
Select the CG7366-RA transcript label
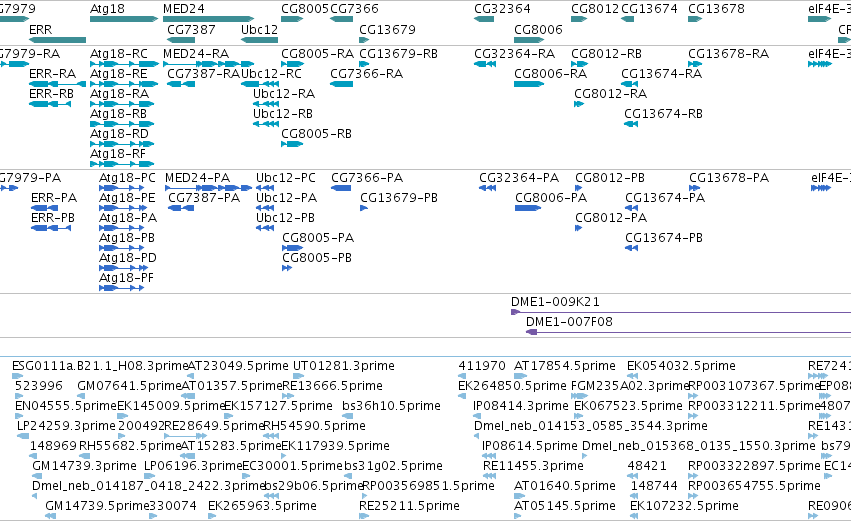(366, 74)
